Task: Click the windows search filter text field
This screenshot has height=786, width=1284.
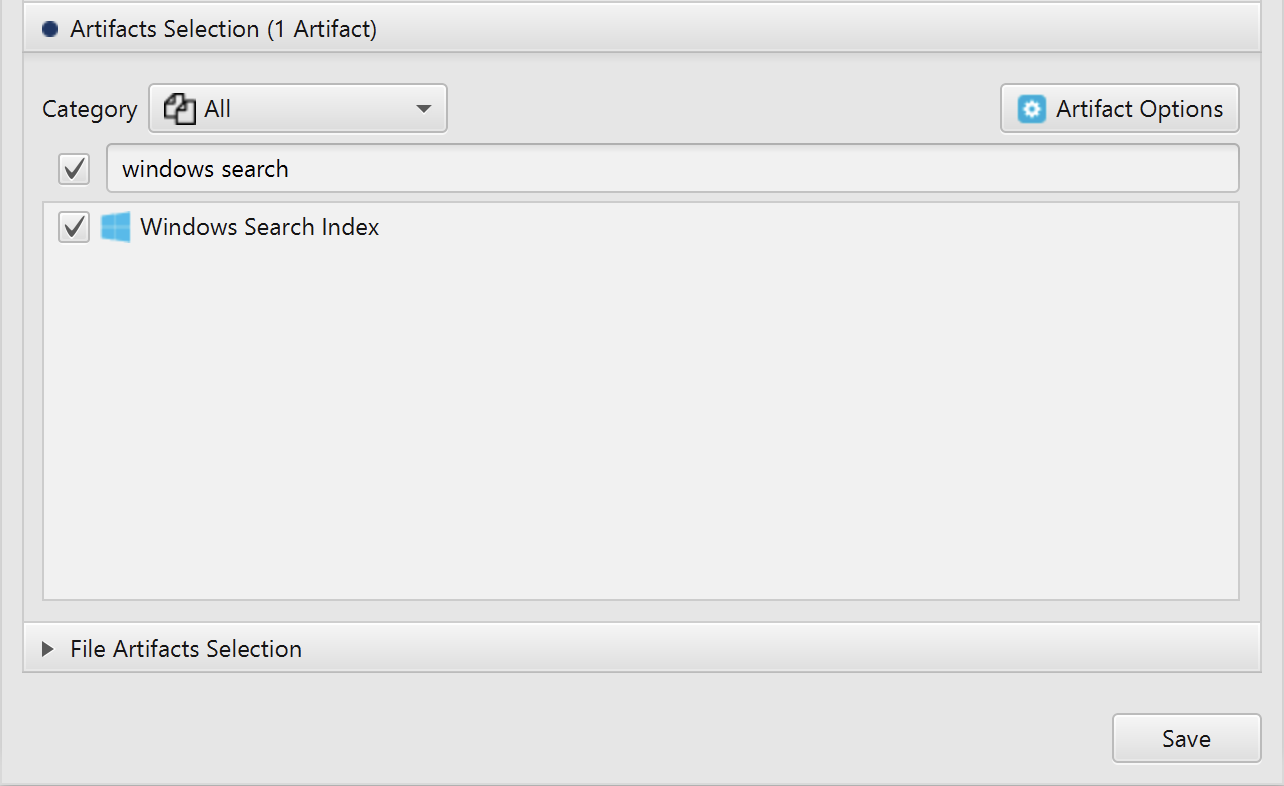Action: tap(673, 168)
